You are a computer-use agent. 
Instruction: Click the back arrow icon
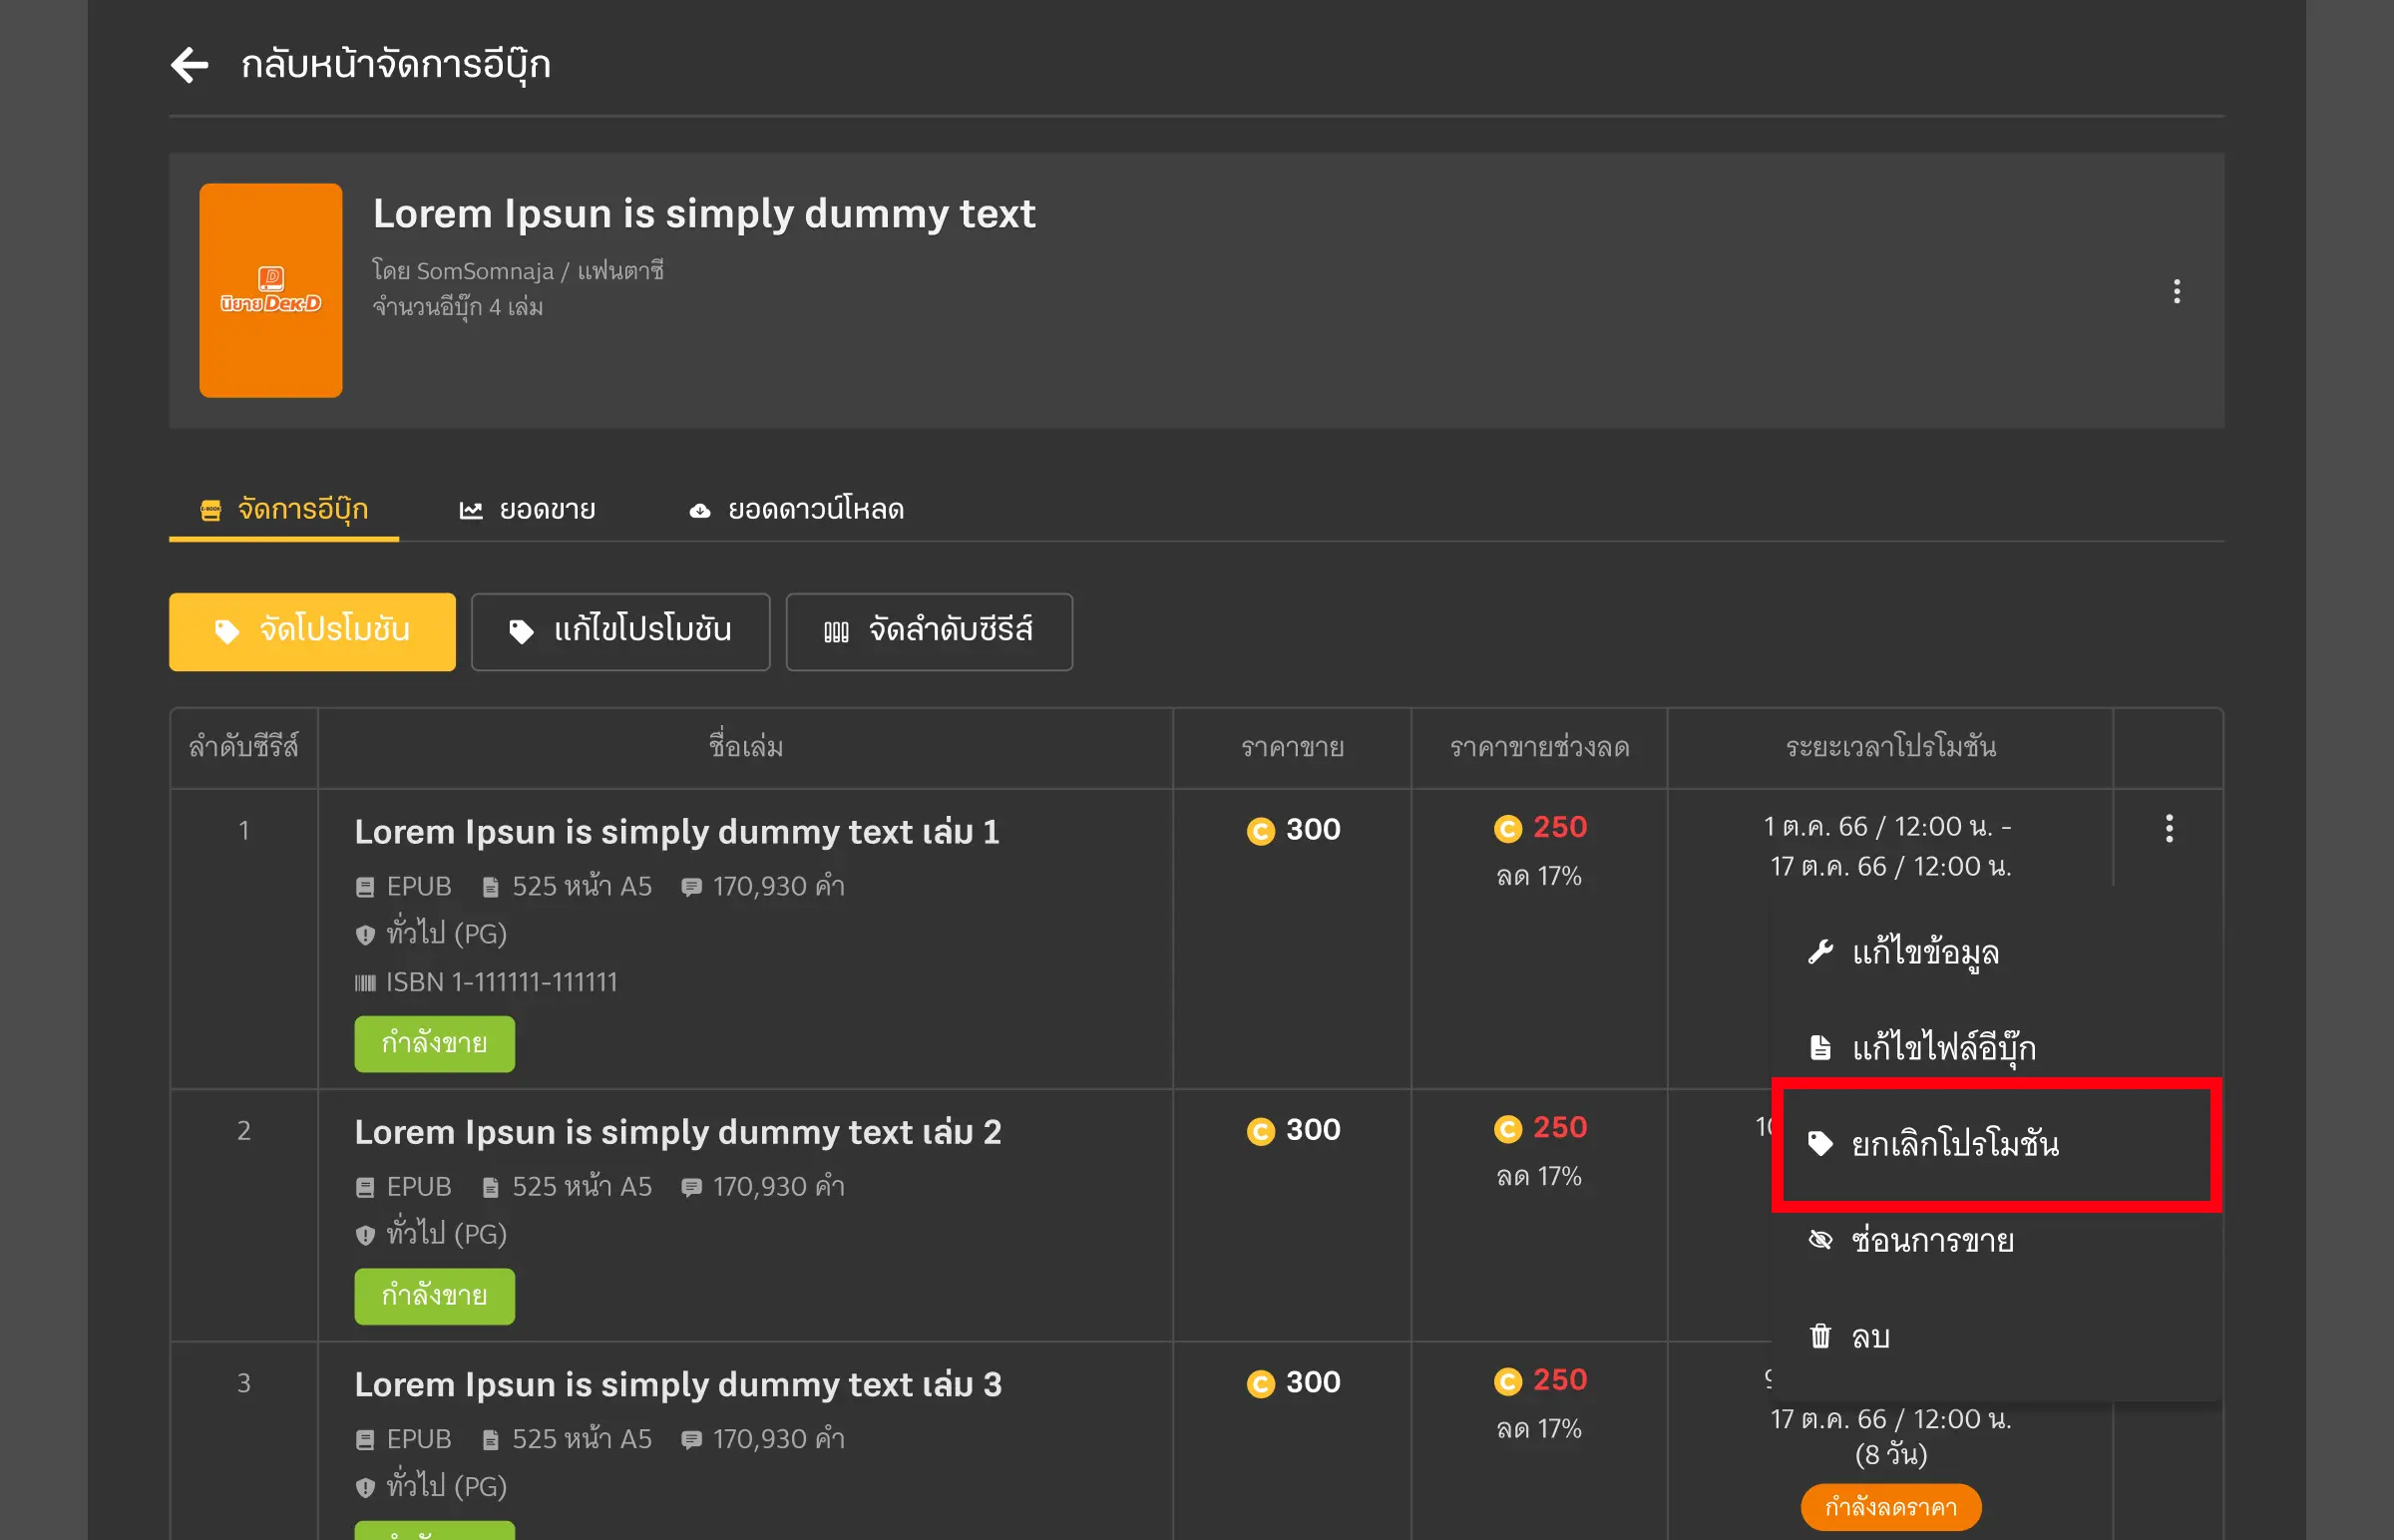click(189, 65)
